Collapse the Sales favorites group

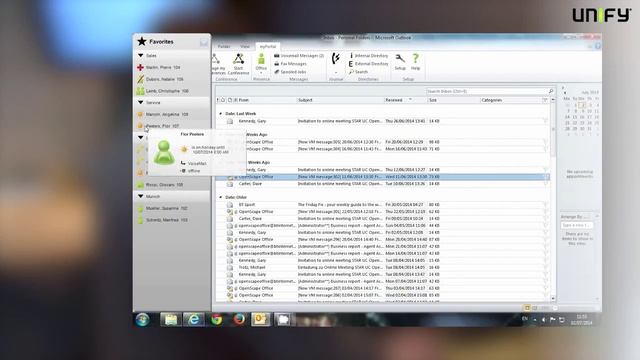(141, 56)
